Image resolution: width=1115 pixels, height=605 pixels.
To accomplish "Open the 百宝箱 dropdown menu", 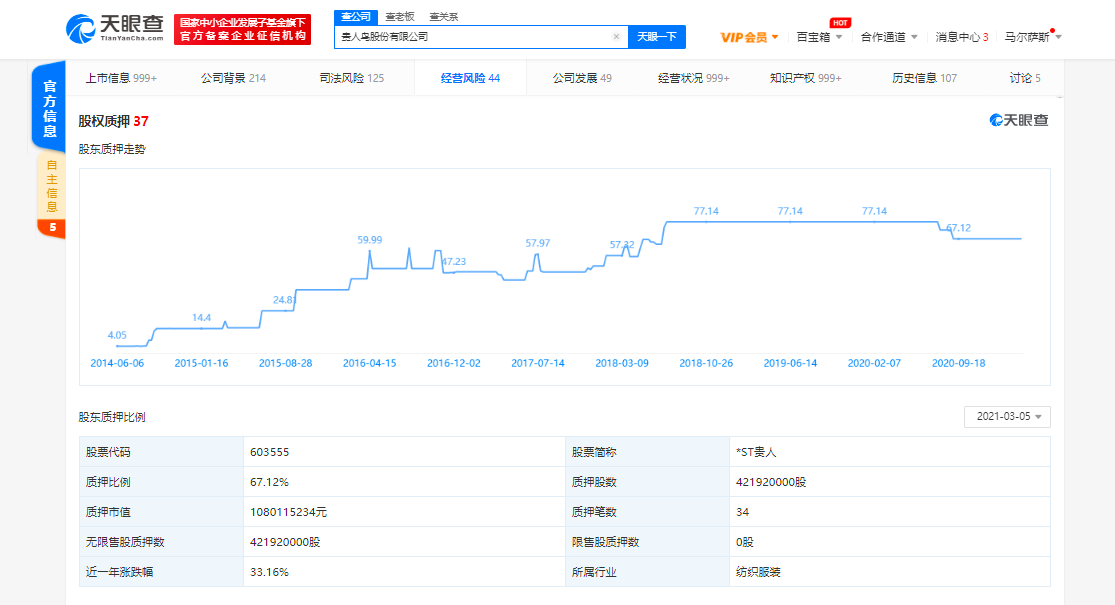I will (819, 37).
